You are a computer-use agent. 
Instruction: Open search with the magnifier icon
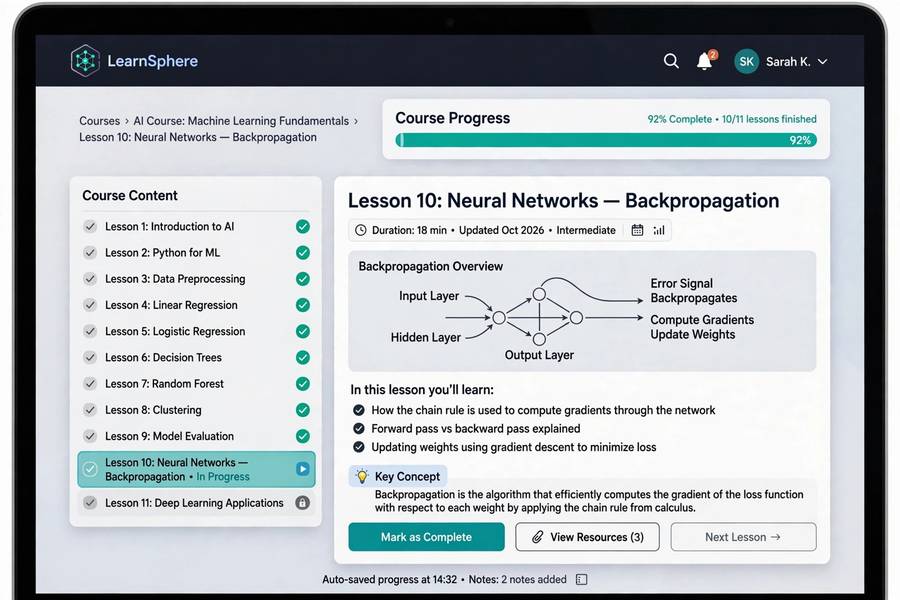click(671, 61)
